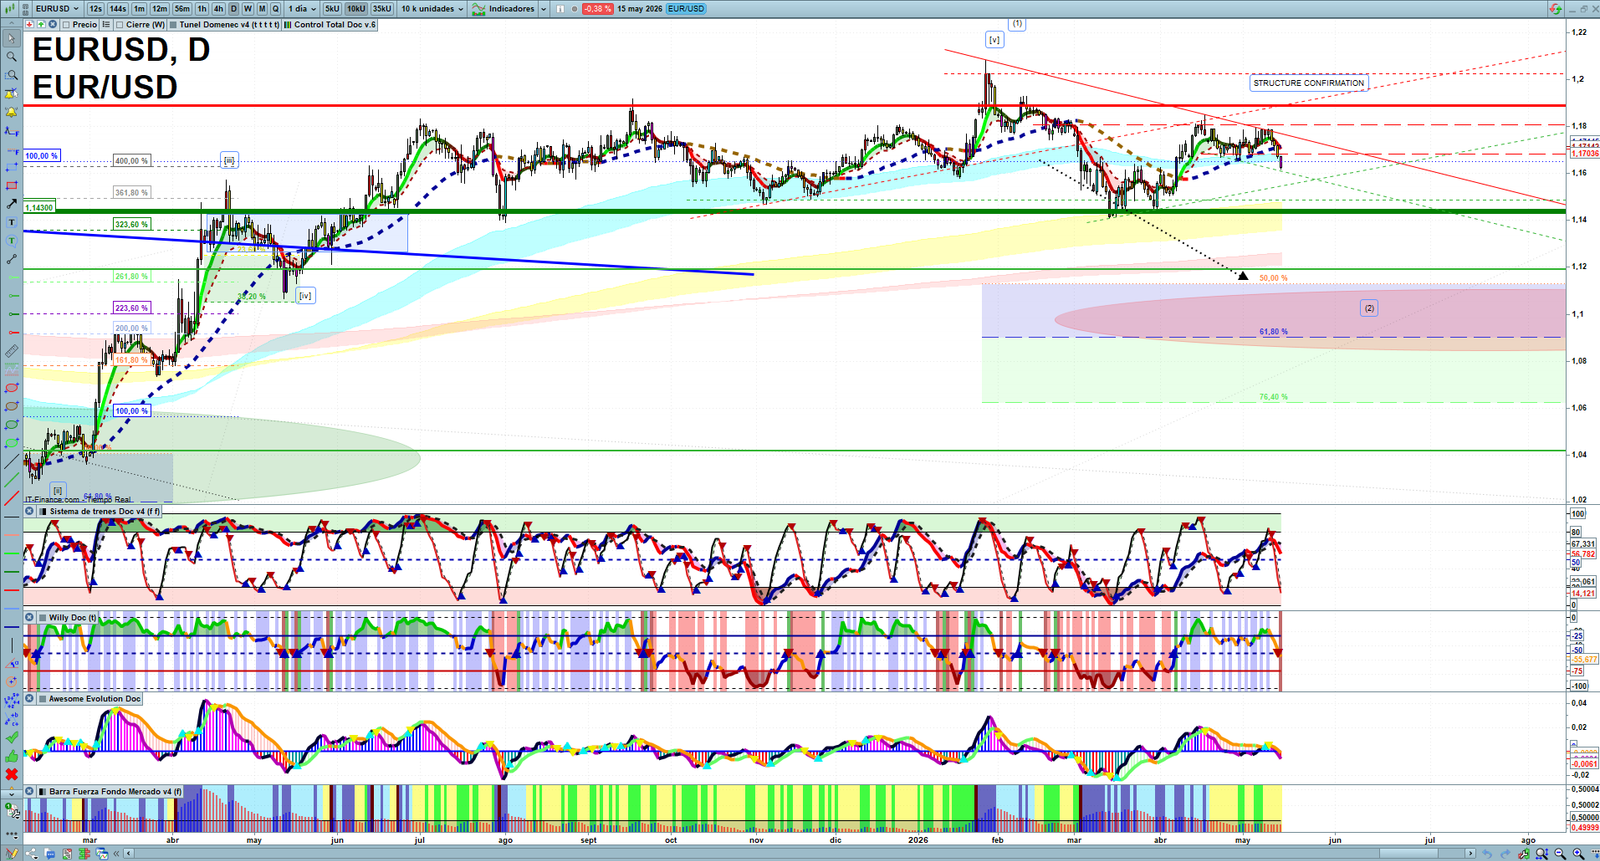Click the share icon in bottom toolbar

(x=32, y=853)
